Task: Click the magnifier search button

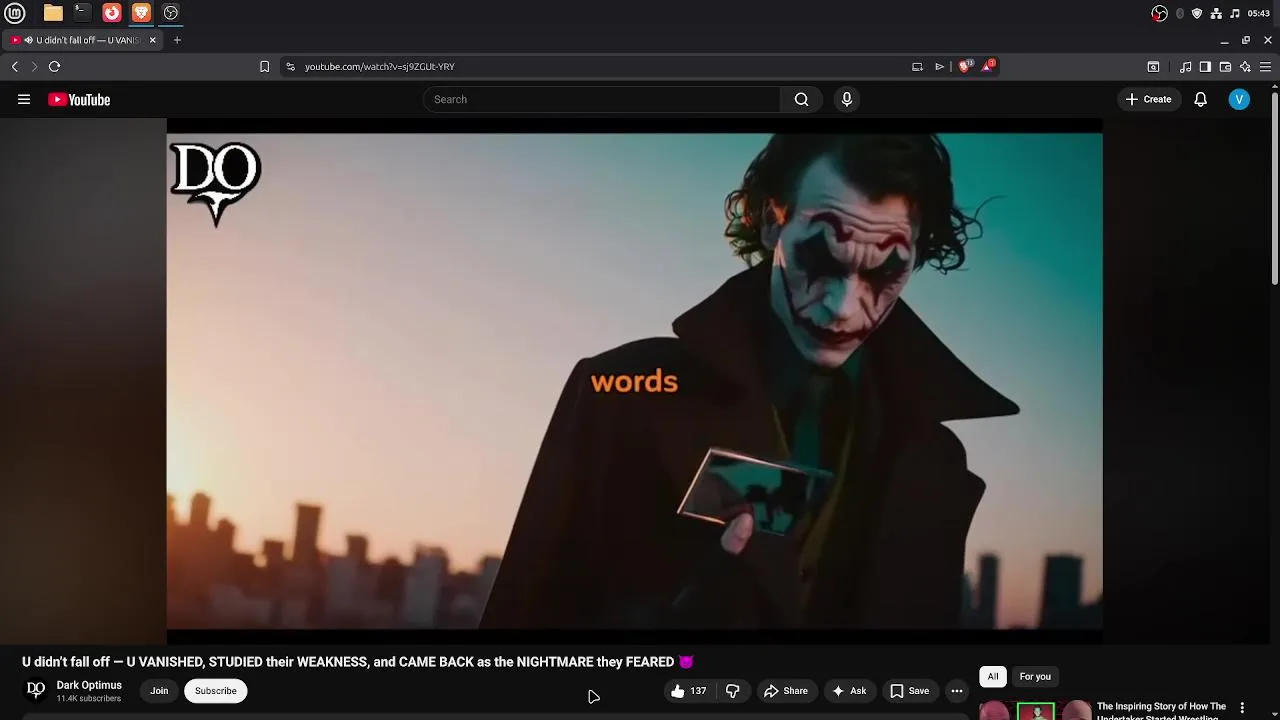Action: 801,99
